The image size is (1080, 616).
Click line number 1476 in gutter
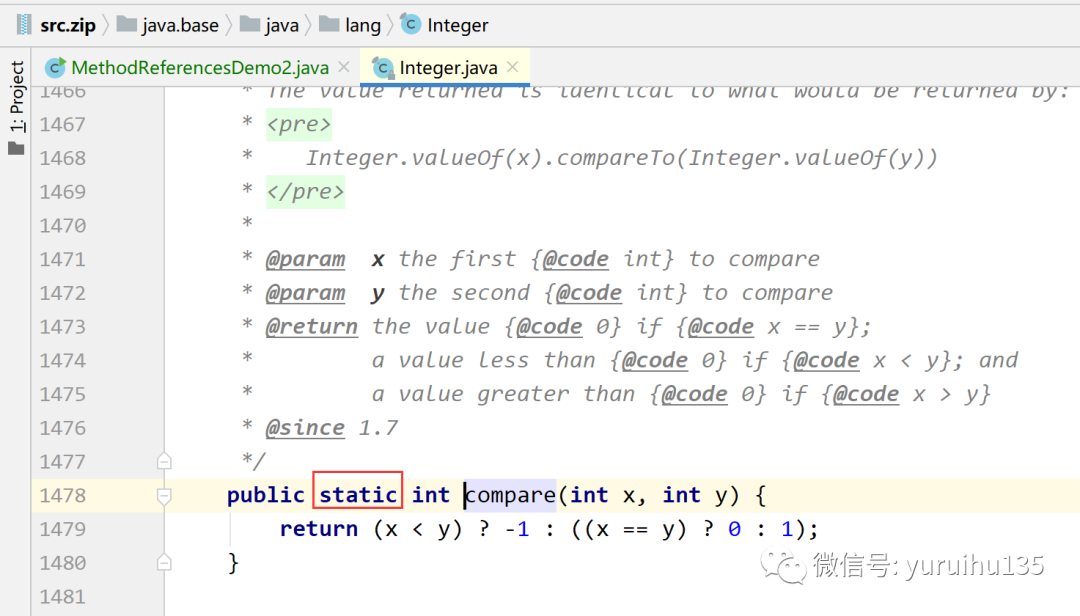pyautogui.click(x=63, y=428)
